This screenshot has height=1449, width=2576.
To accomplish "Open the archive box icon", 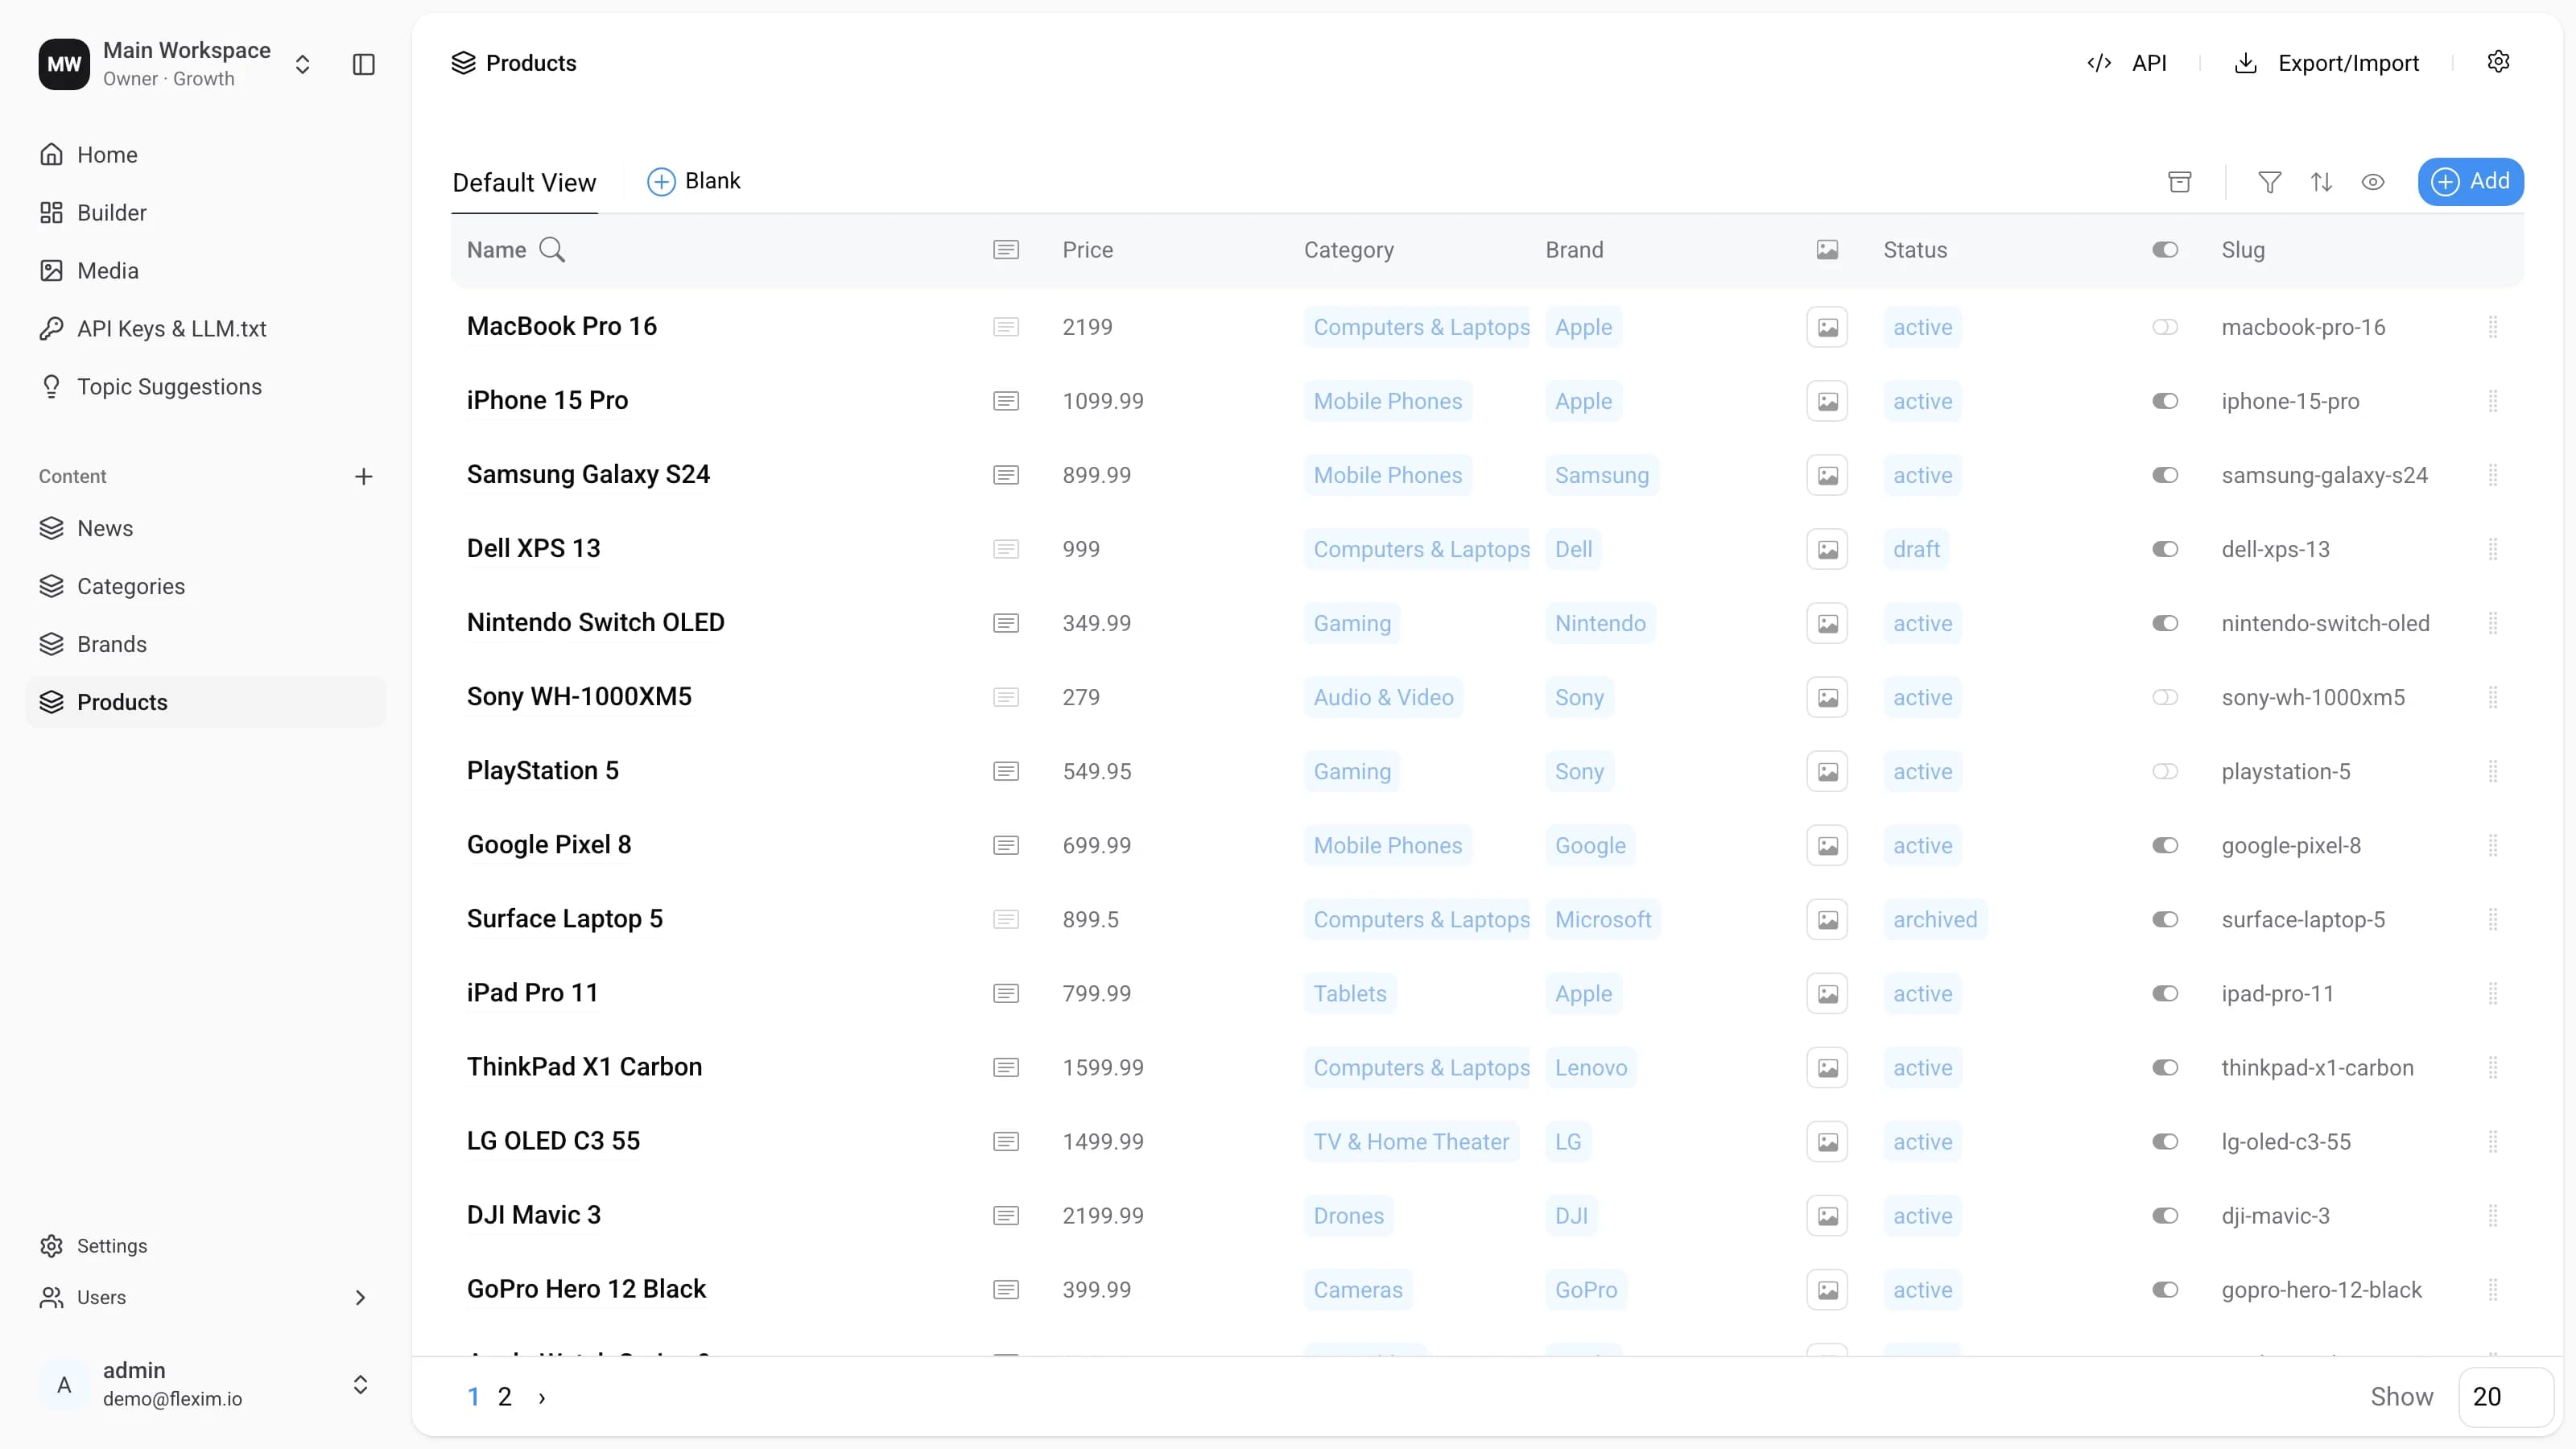I will click(2180, 181).
